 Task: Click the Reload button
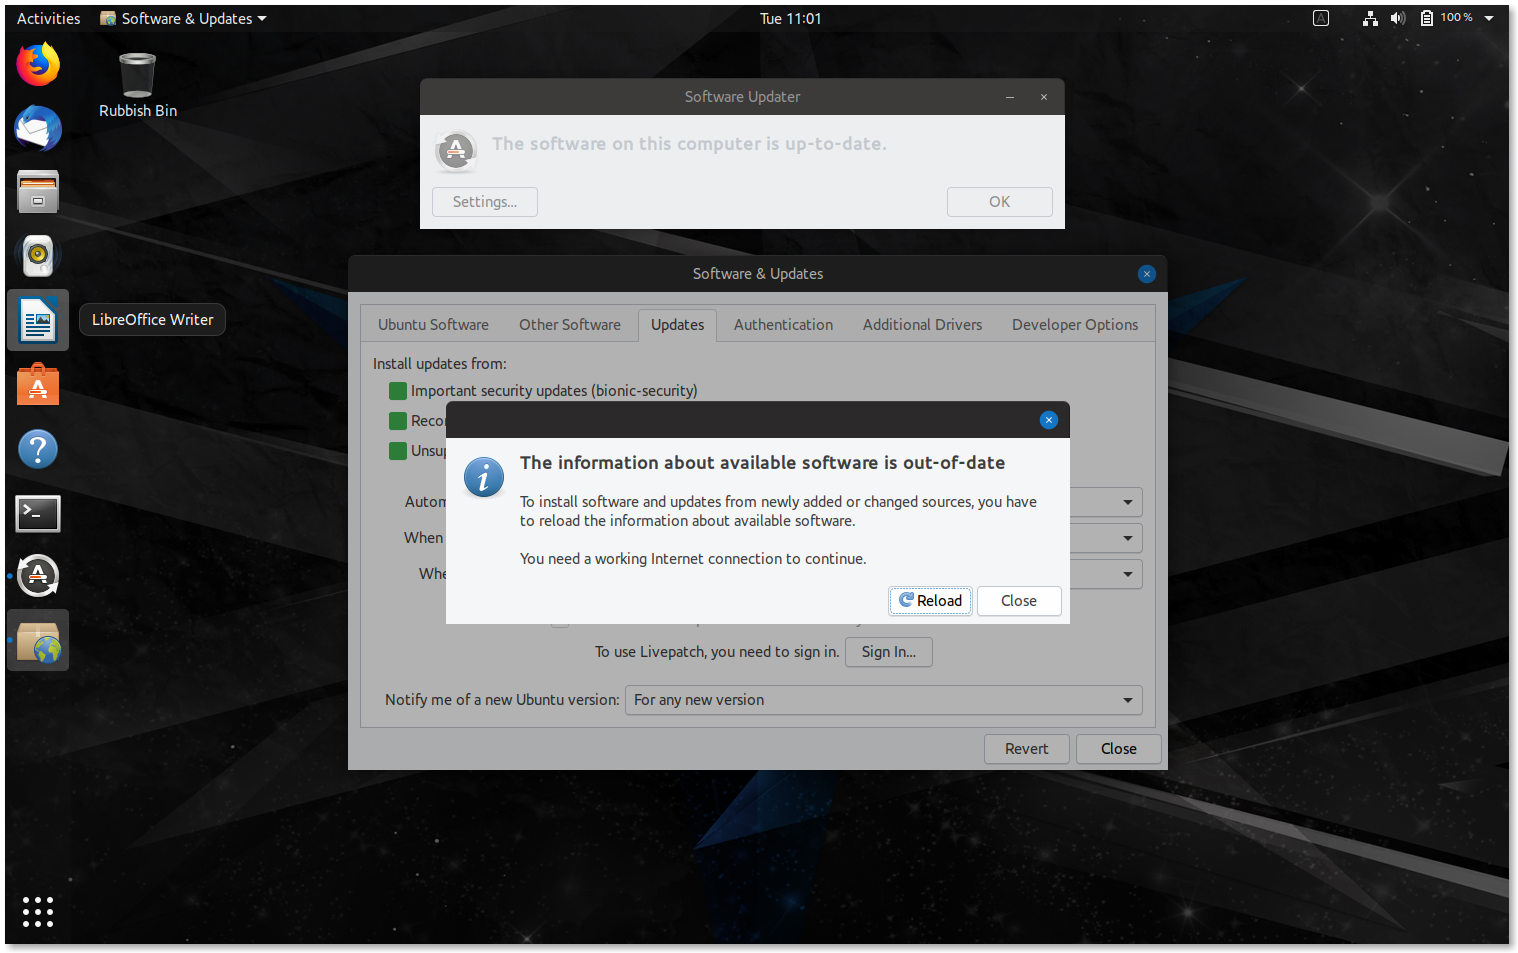[x=930, y=601]
